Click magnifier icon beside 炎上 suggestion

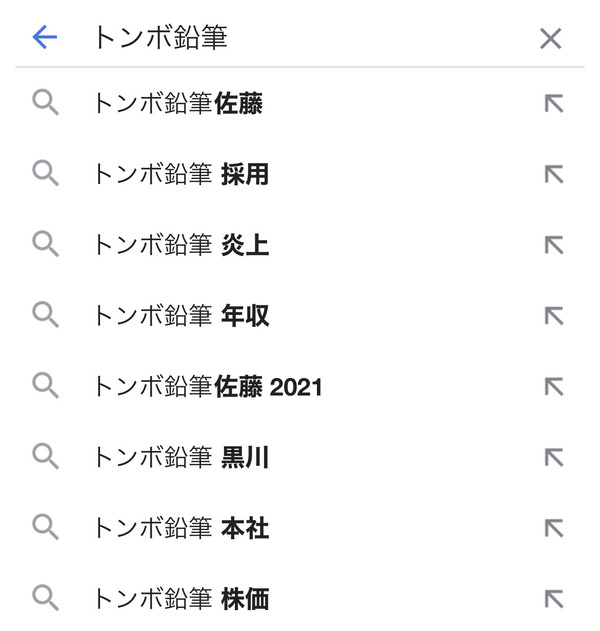point(45,244)
